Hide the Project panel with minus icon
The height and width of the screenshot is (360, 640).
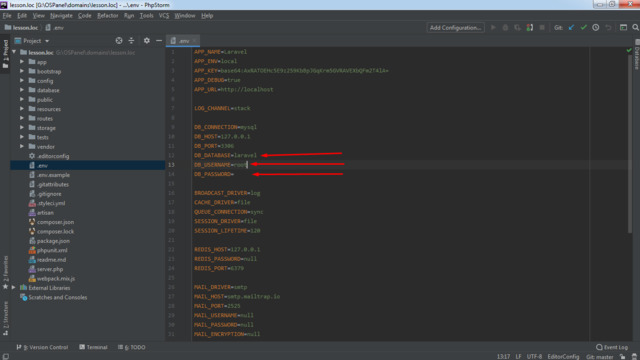coord(159,41)
